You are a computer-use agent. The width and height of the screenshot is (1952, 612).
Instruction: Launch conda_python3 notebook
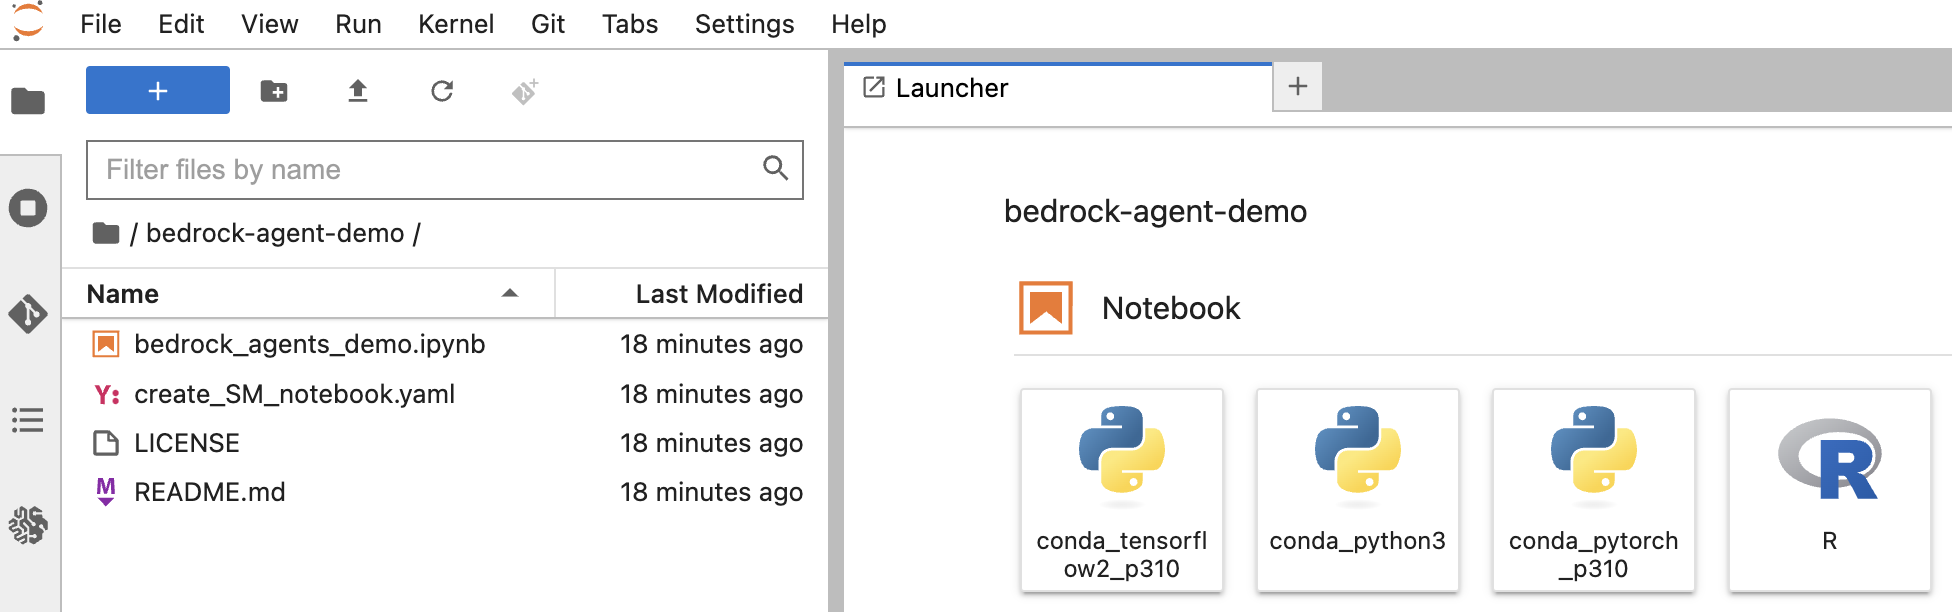(x=1358, y=490)
